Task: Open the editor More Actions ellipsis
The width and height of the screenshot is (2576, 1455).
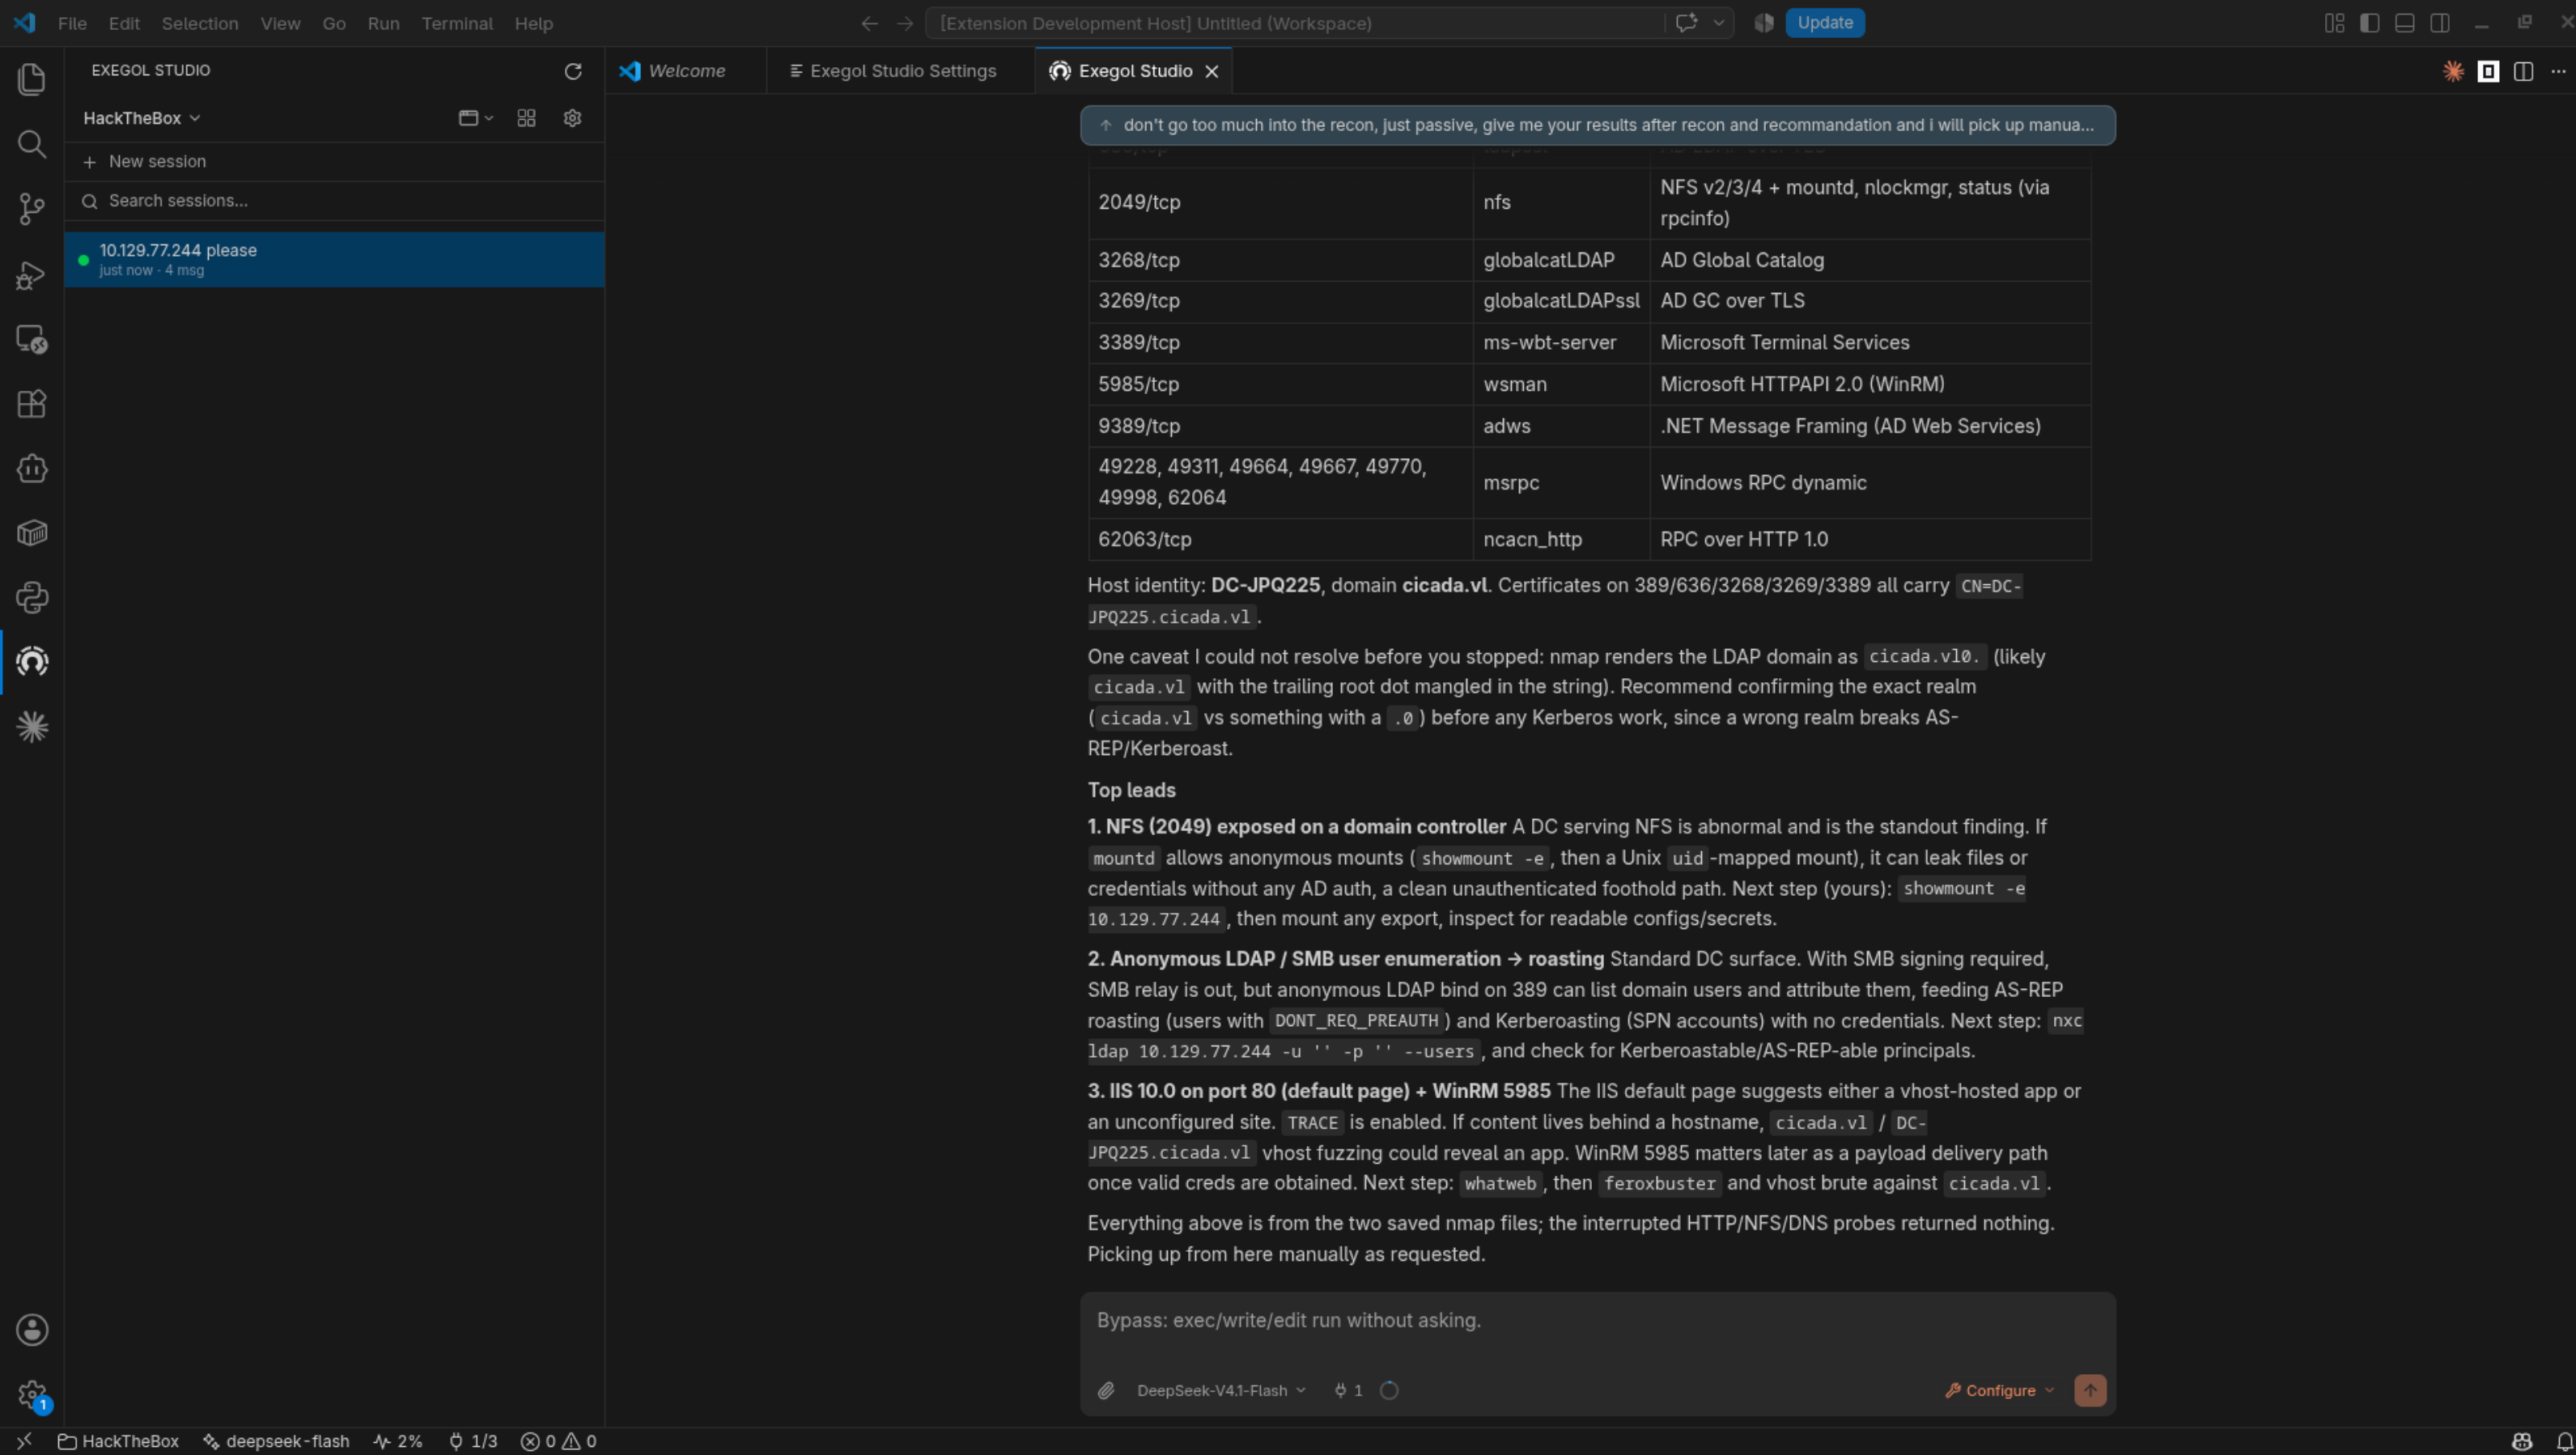Action: (2559, 71)
